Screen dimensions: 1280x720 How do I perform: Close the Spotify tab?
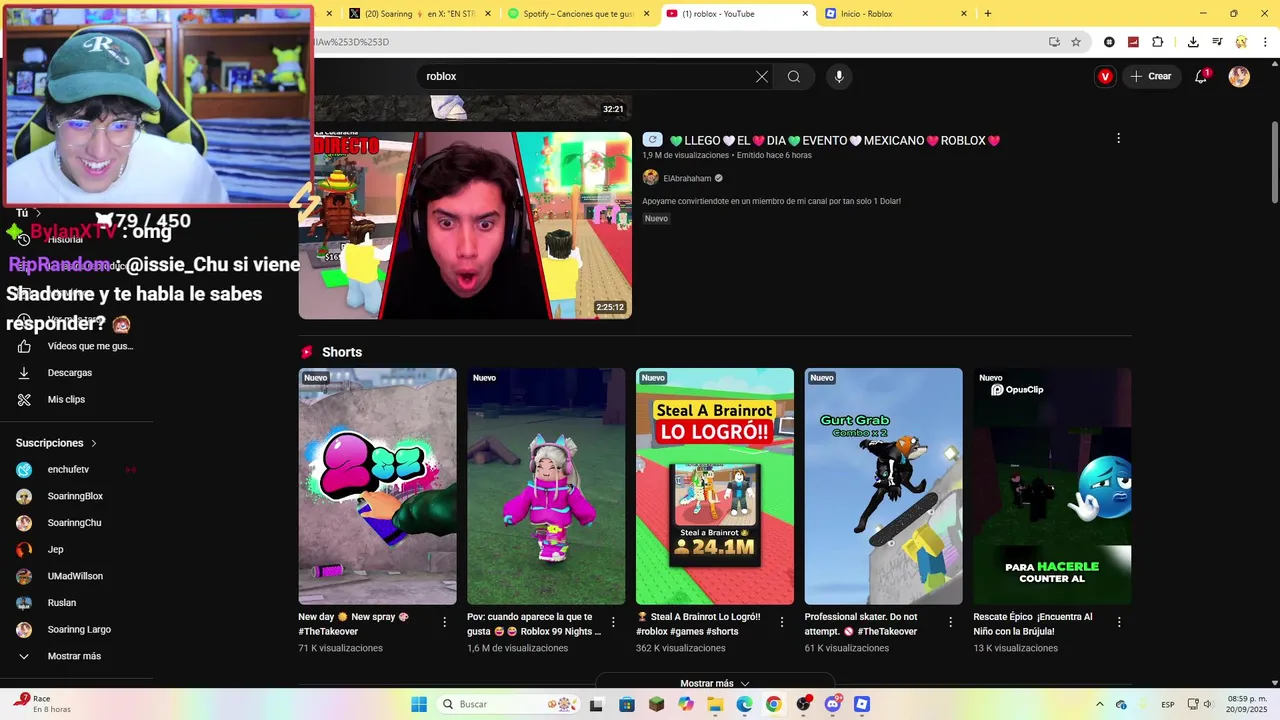tap(646, 14)
